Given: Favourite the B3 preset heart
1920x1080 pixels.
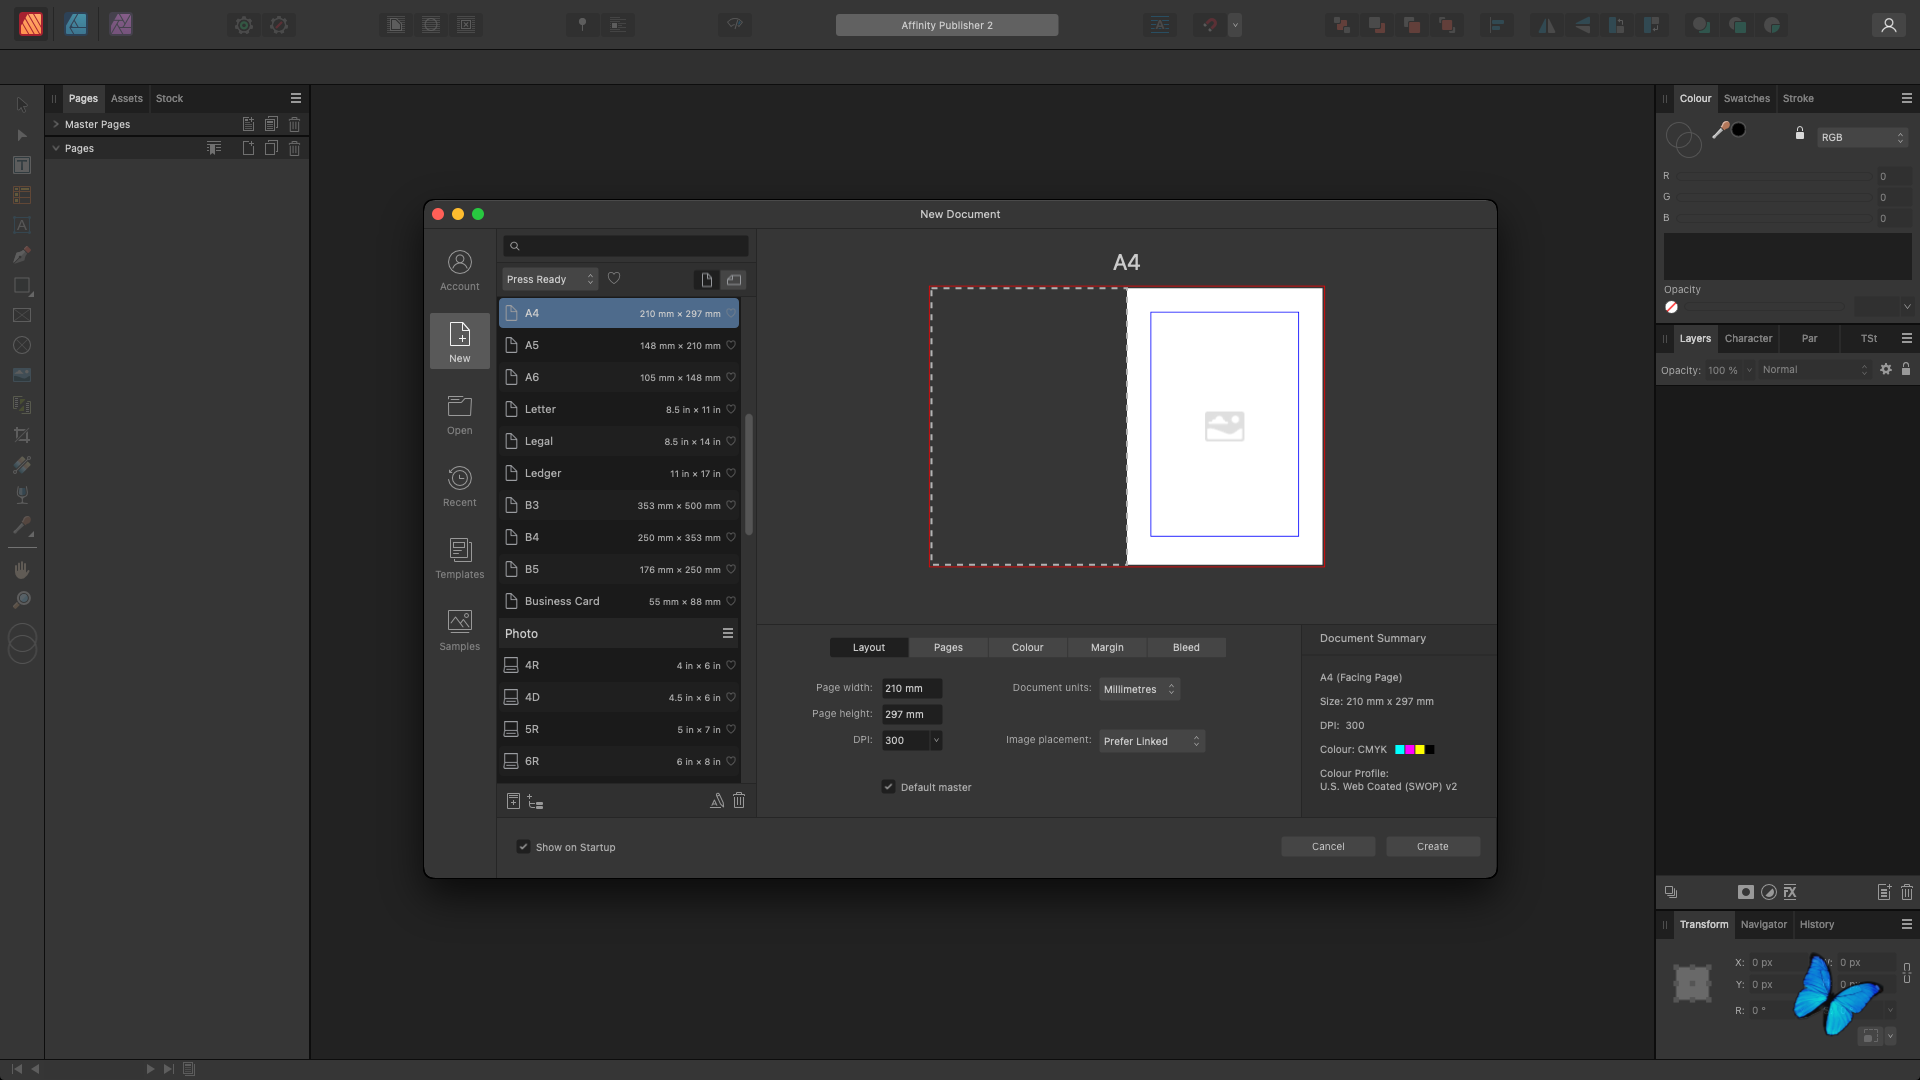Looking at the screenshot, I should (731, 505).
